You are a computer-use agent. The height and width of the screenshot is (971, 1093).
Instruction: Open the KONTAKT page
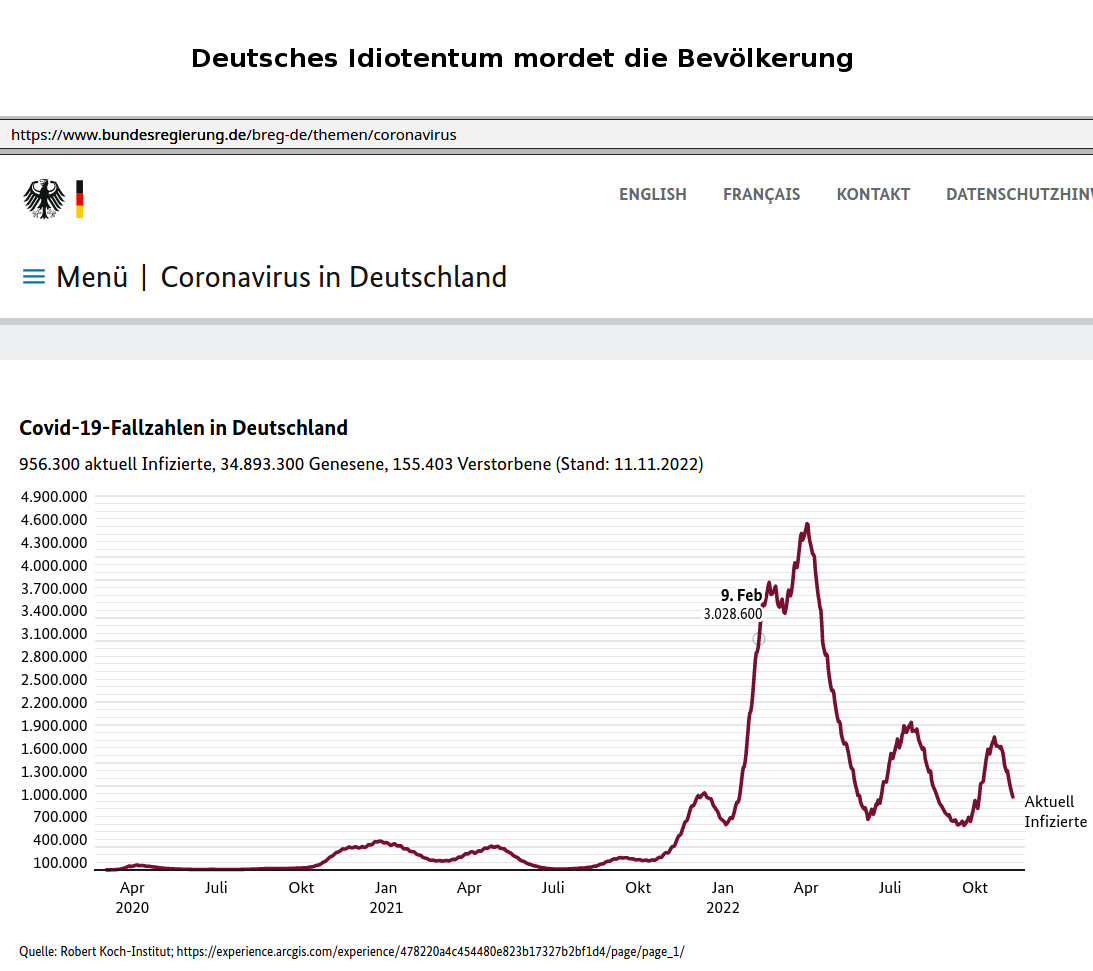pos(873,194)
